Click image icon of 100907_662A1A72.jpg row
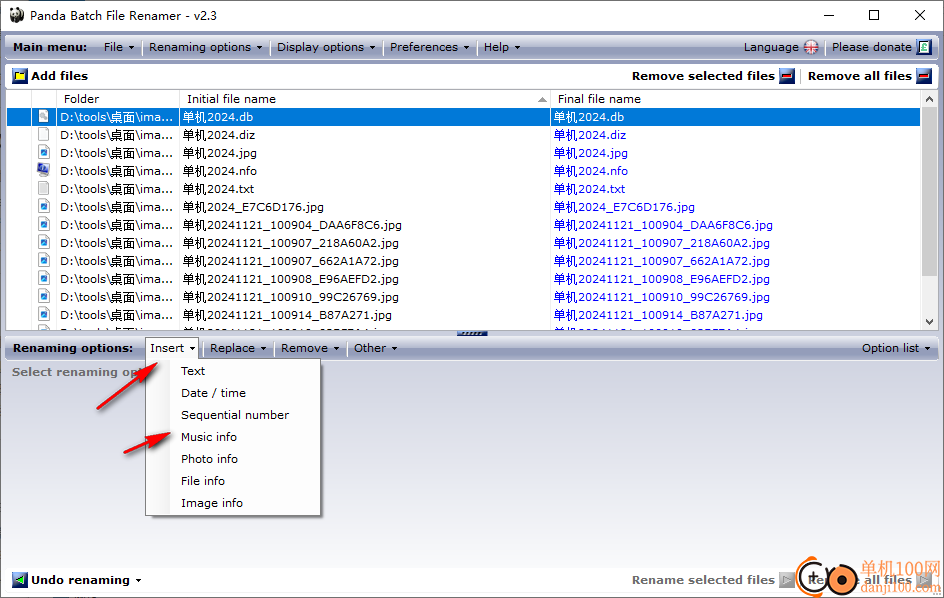The width and height of the screenshot is (944, 598). 43,261
